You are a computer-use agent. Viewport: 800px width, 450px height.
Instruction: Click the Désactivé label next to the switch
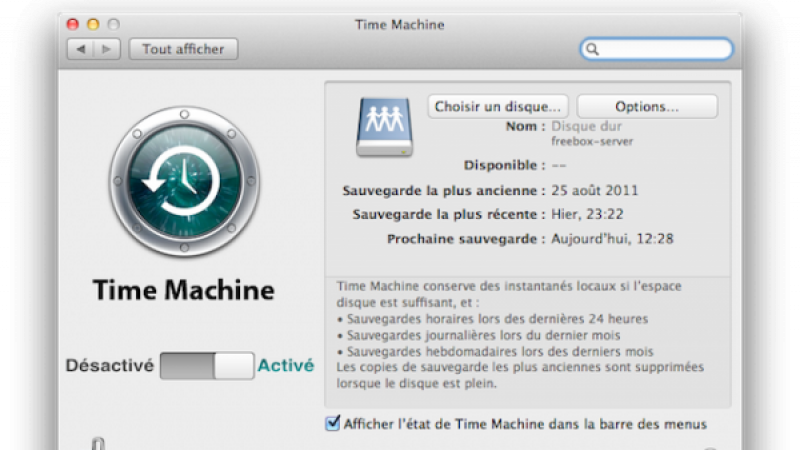coord(110,365)
